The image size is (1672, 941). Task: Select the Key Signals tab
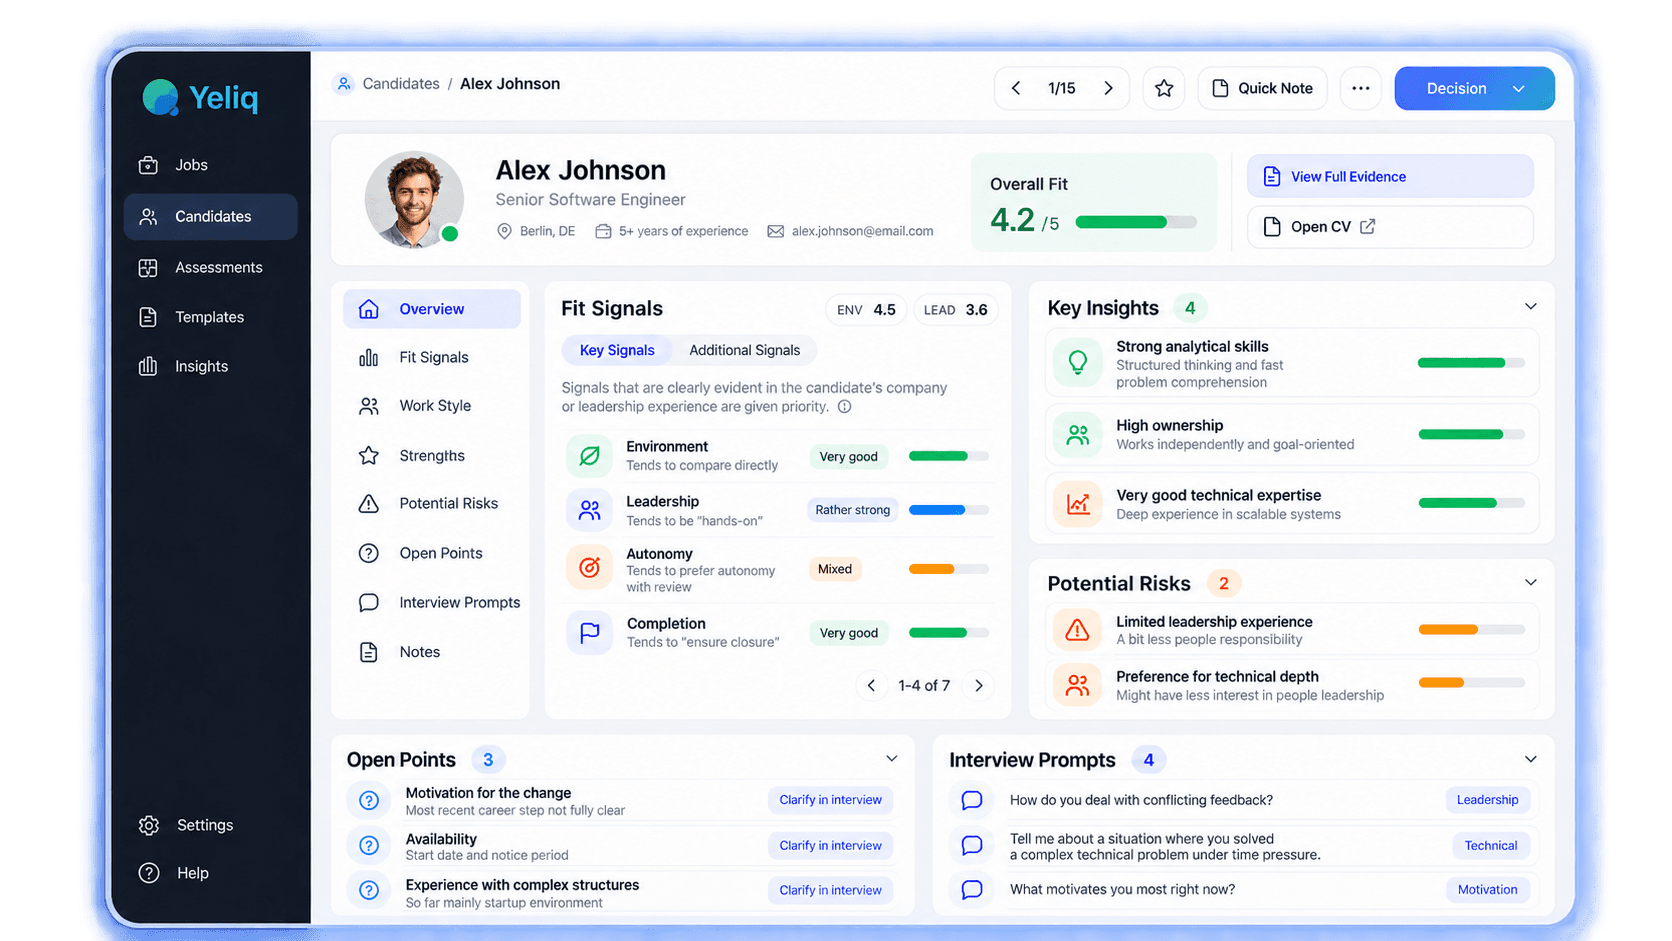pos(617,350)
